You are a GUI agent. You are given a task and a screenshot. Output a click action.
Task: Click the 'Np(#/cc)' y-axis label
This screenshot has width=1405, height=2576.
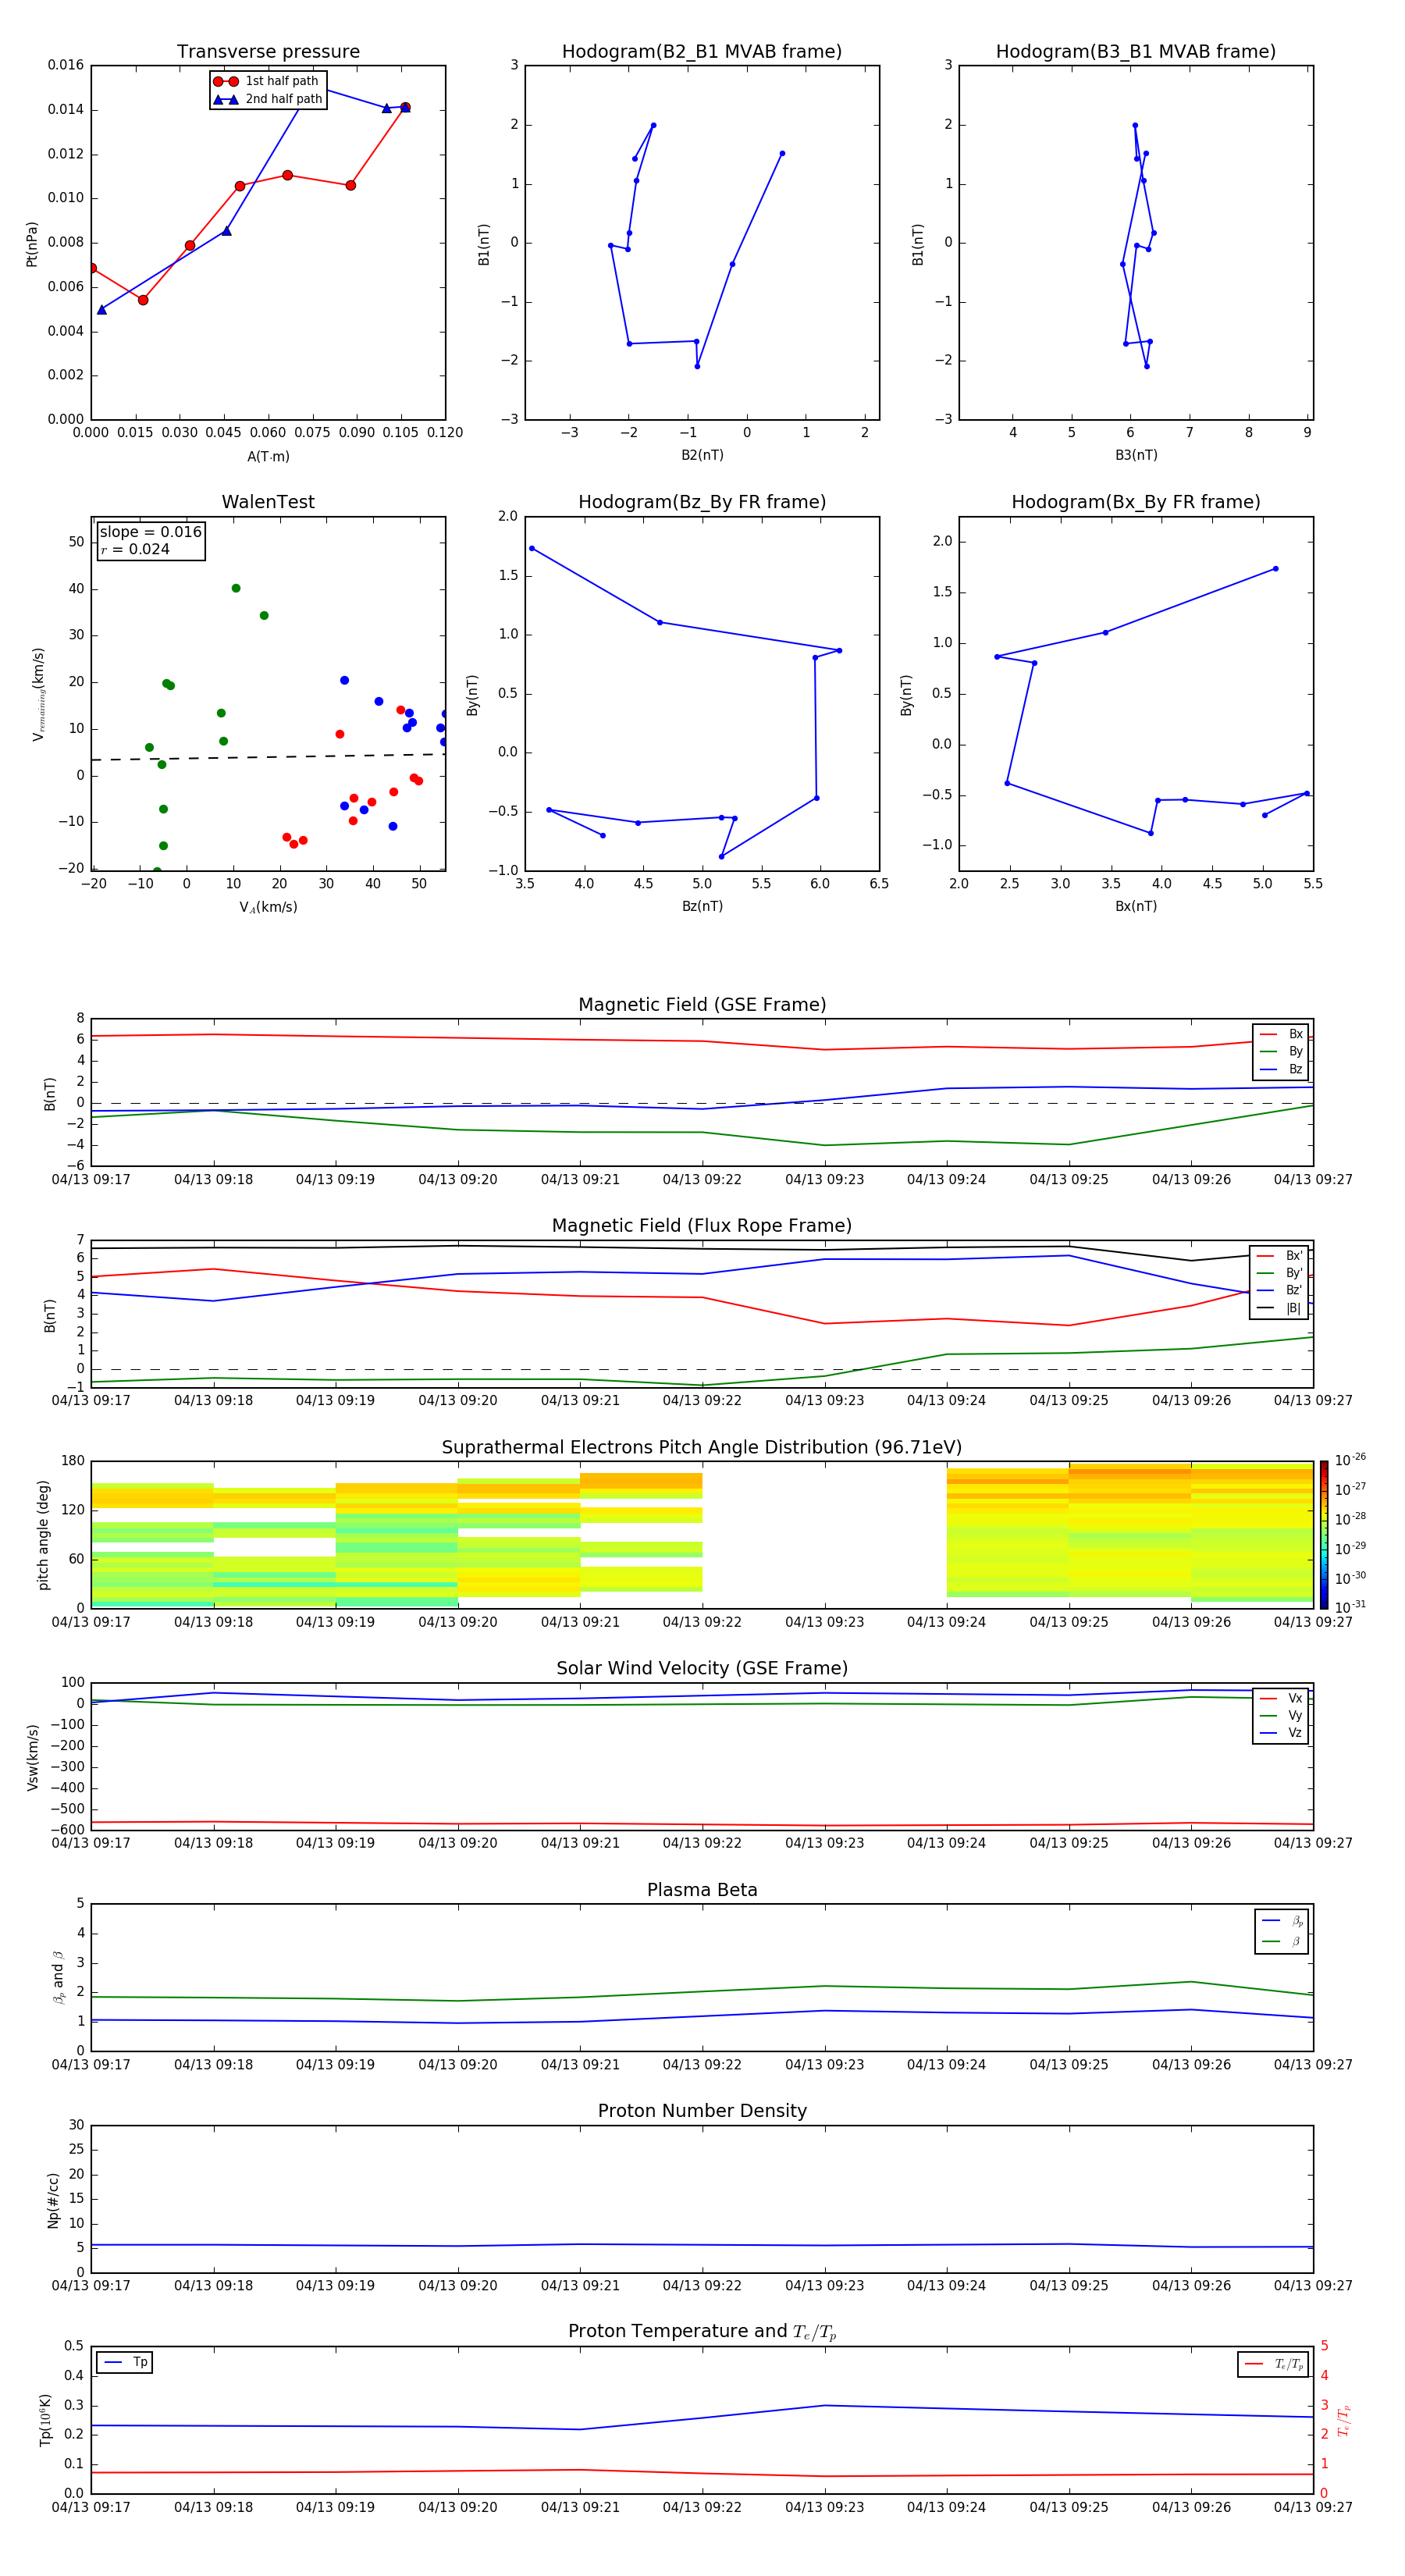click(x=53, y=2200)
